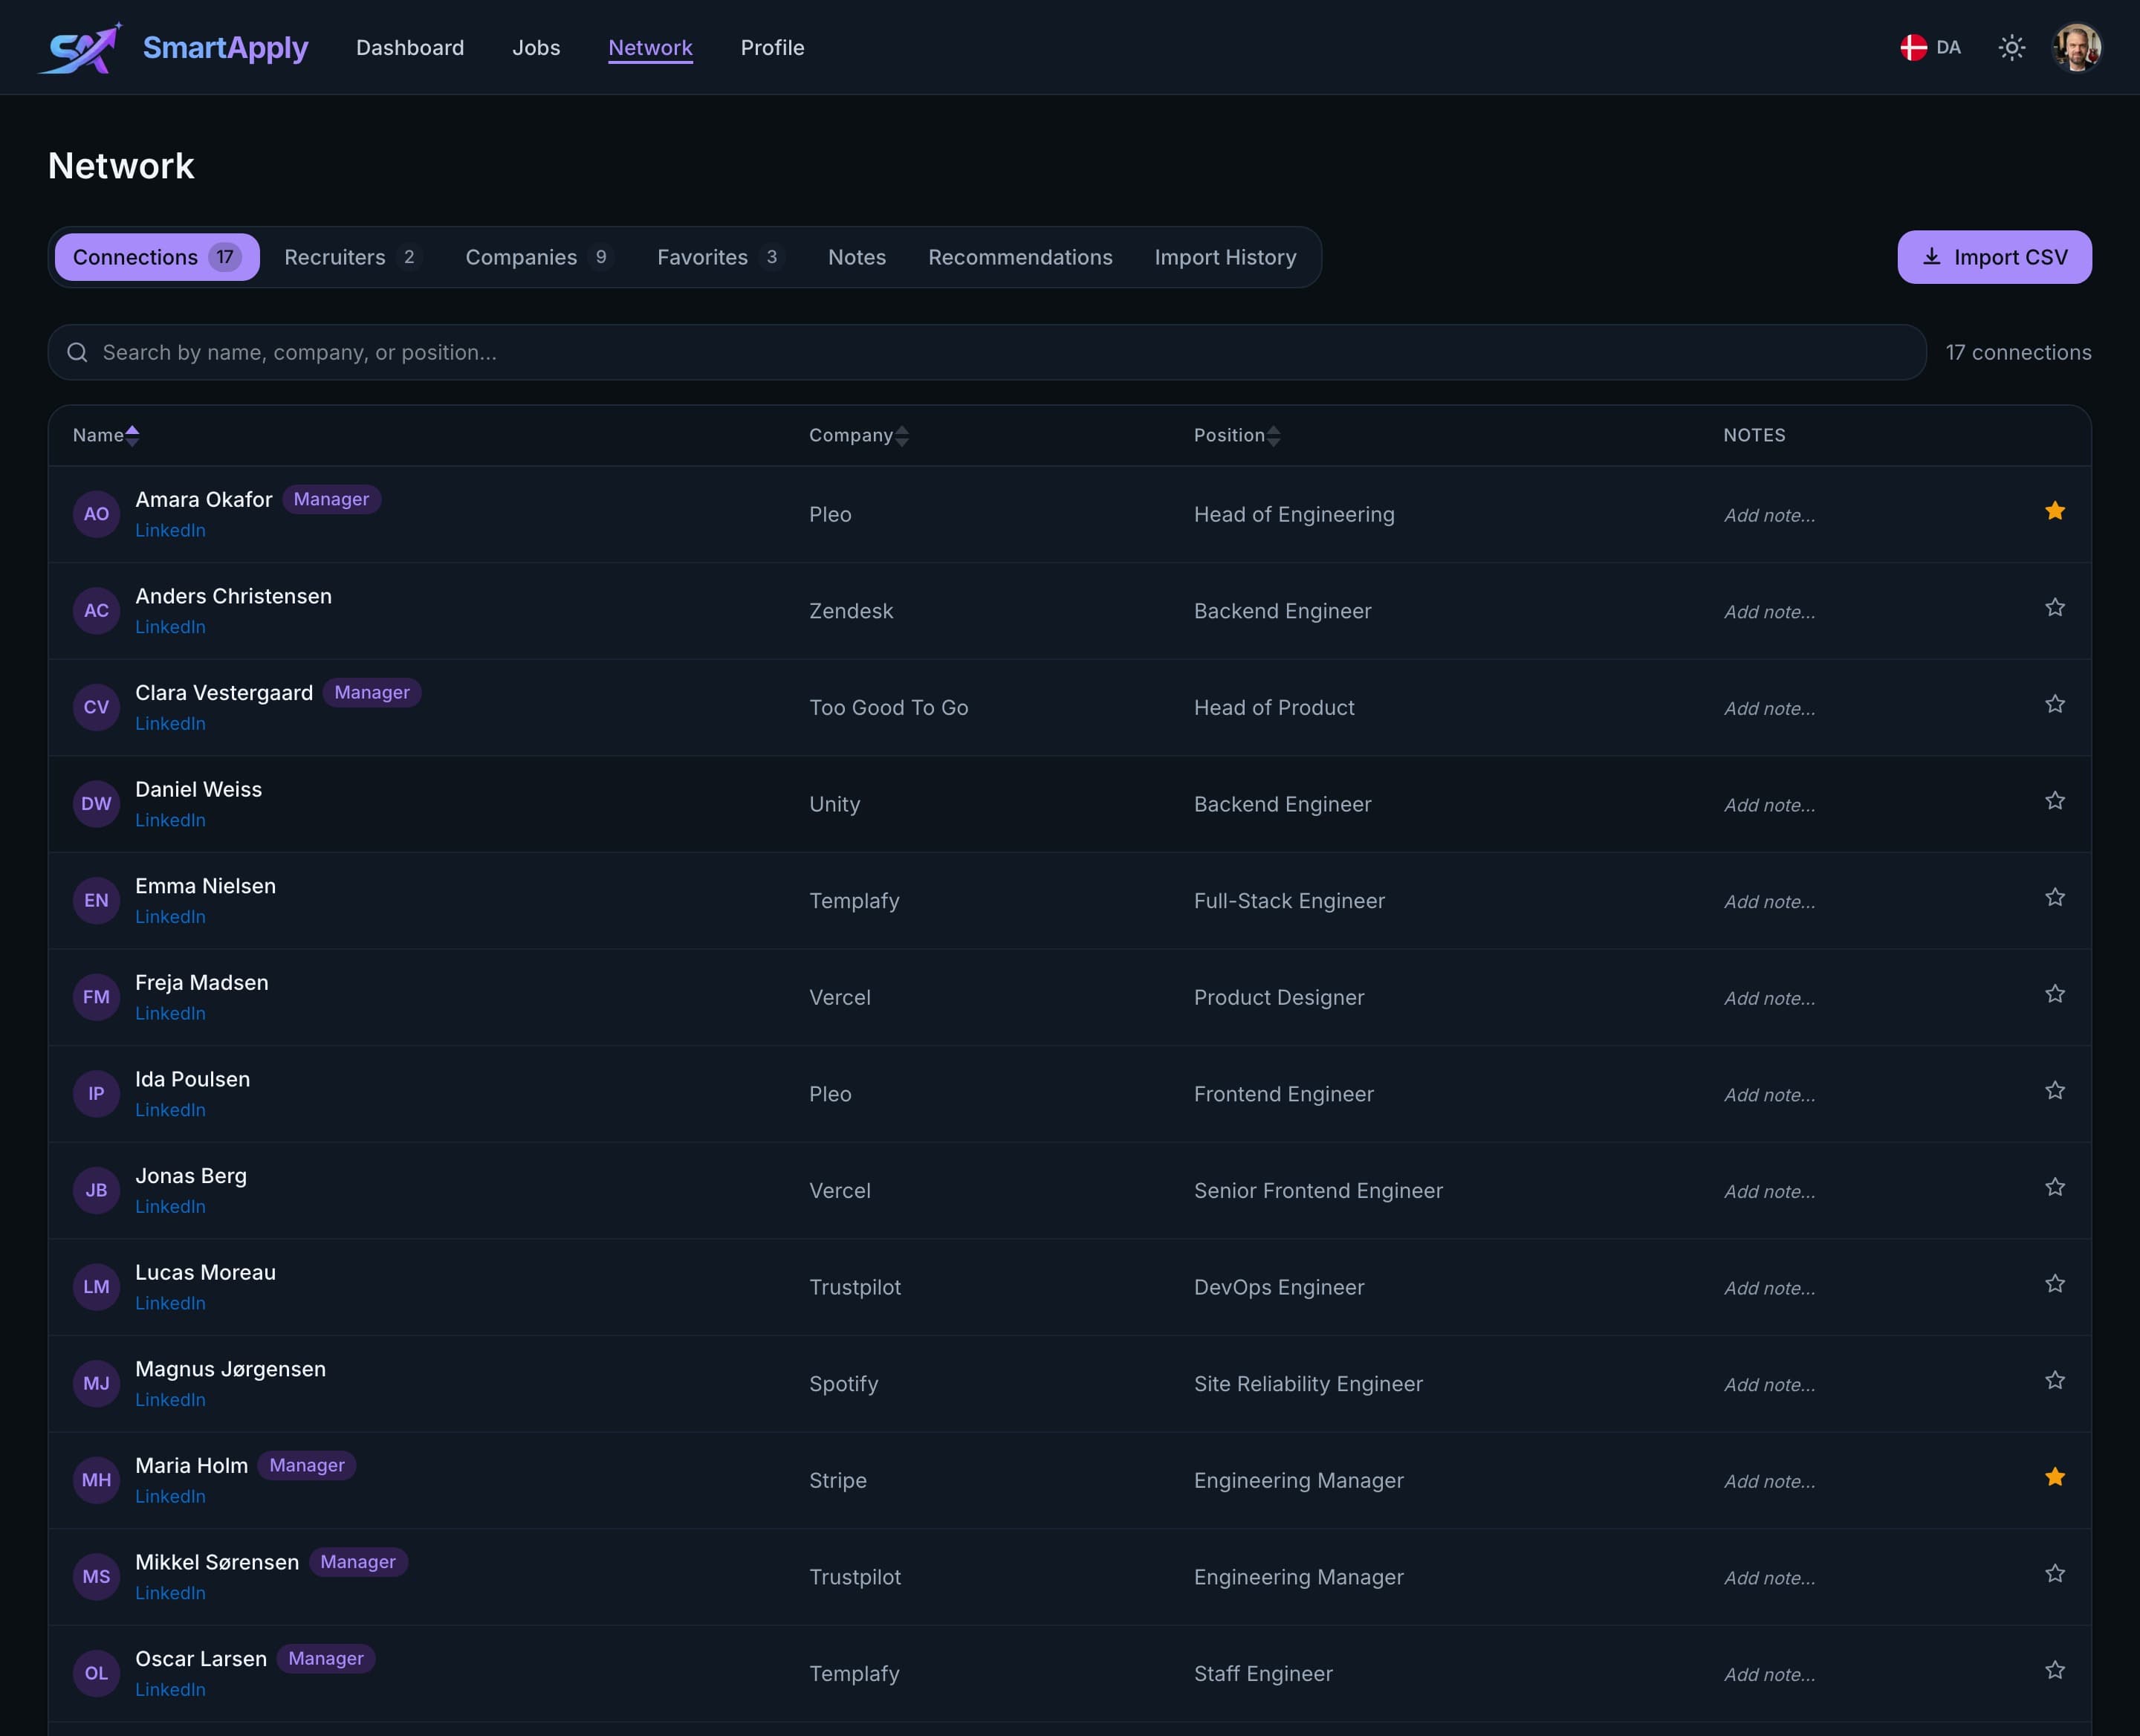This screenshot has width=2140, height=1736.
Task: Click the "Site Reliability Engineer" position cell
Action: coord(1308,1384)
